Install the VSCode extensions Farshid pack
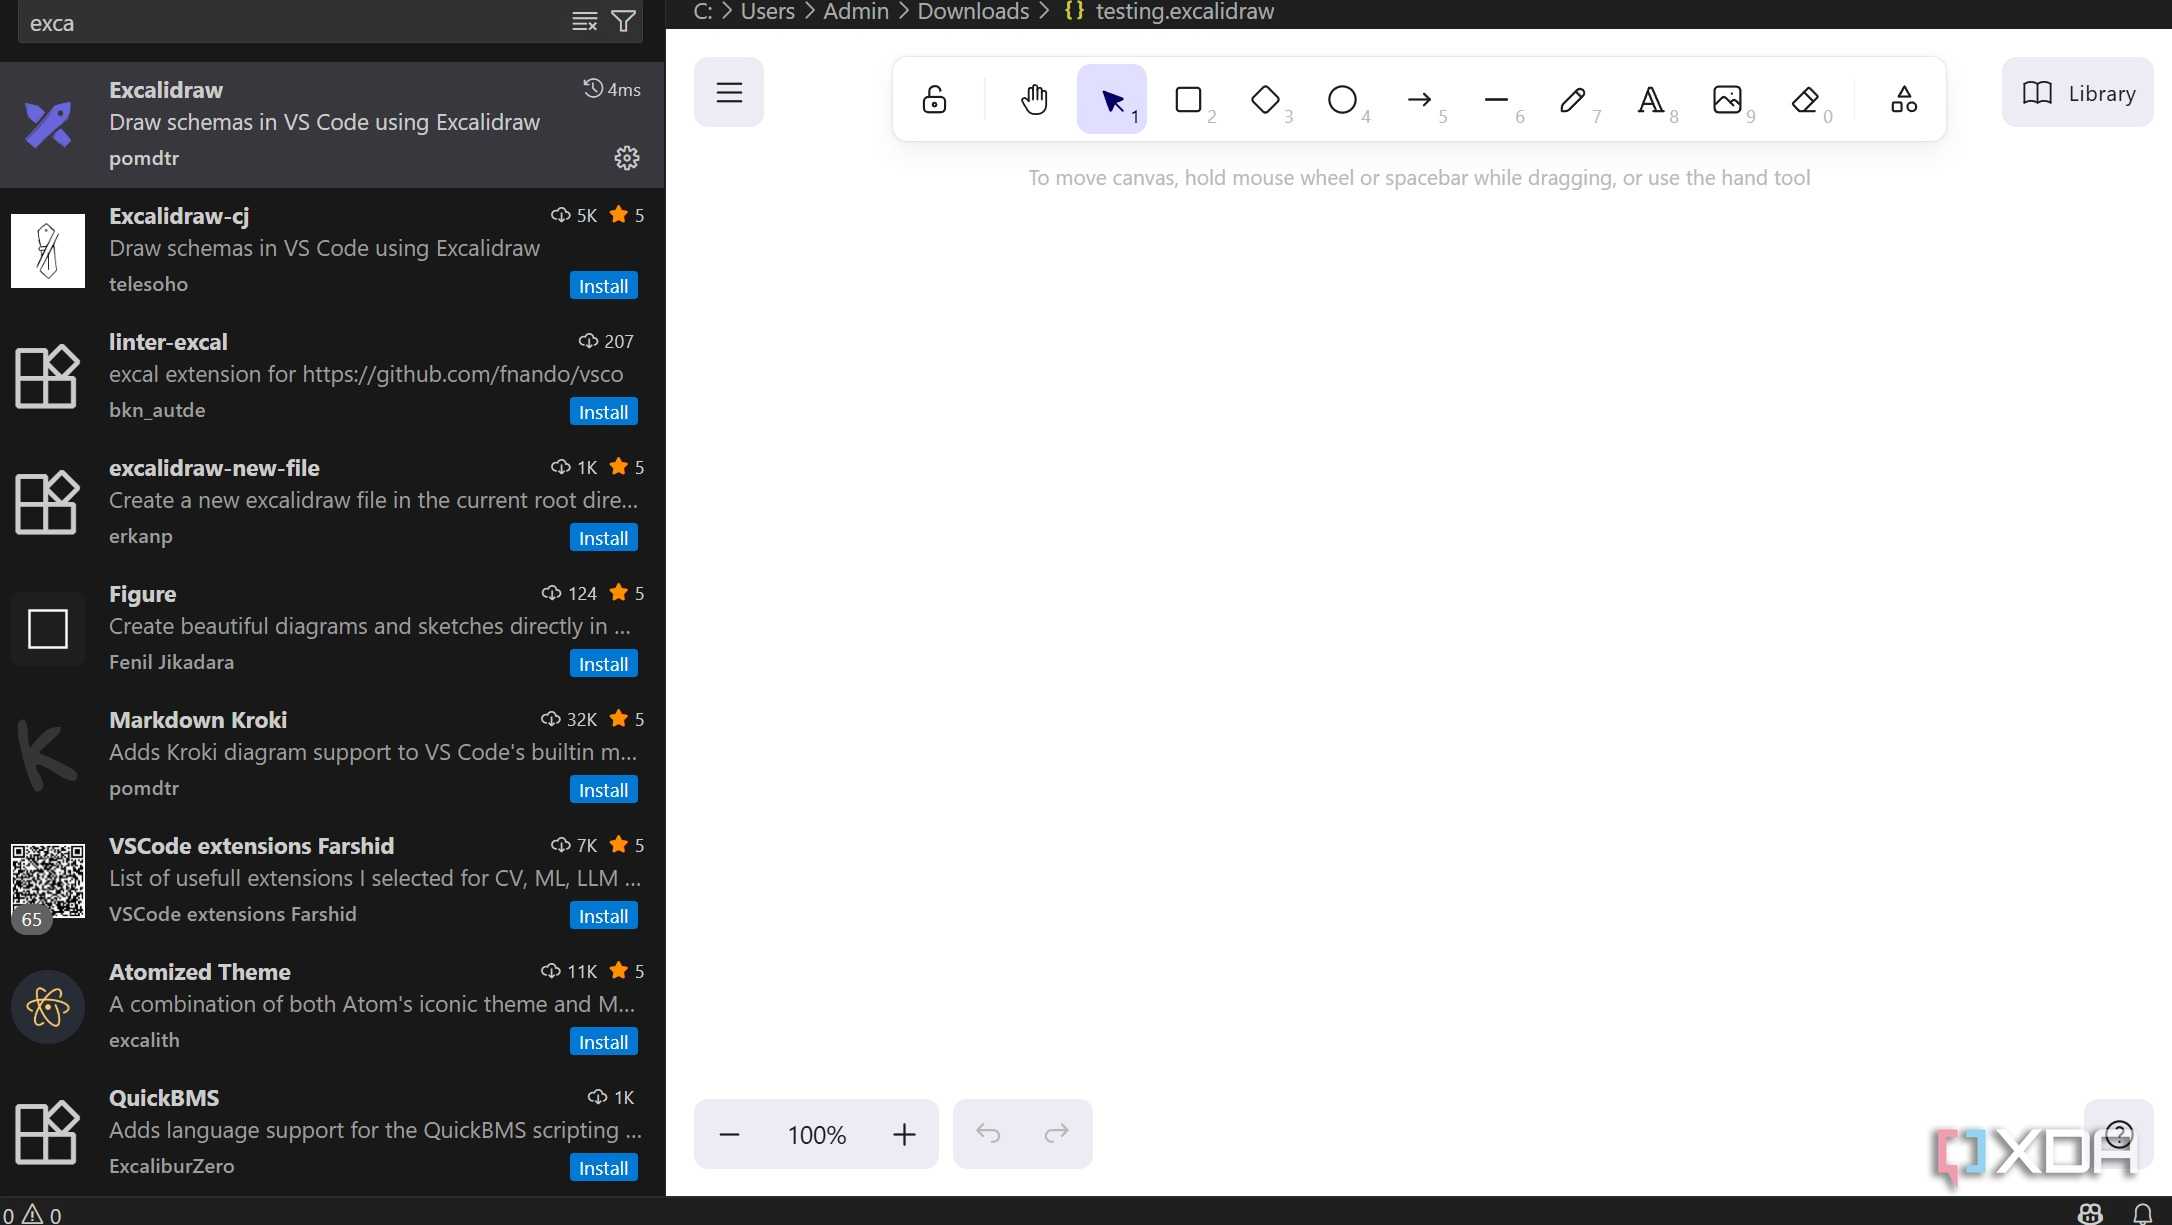The width and height of the screenshot is (2172, 1225). 604,916
